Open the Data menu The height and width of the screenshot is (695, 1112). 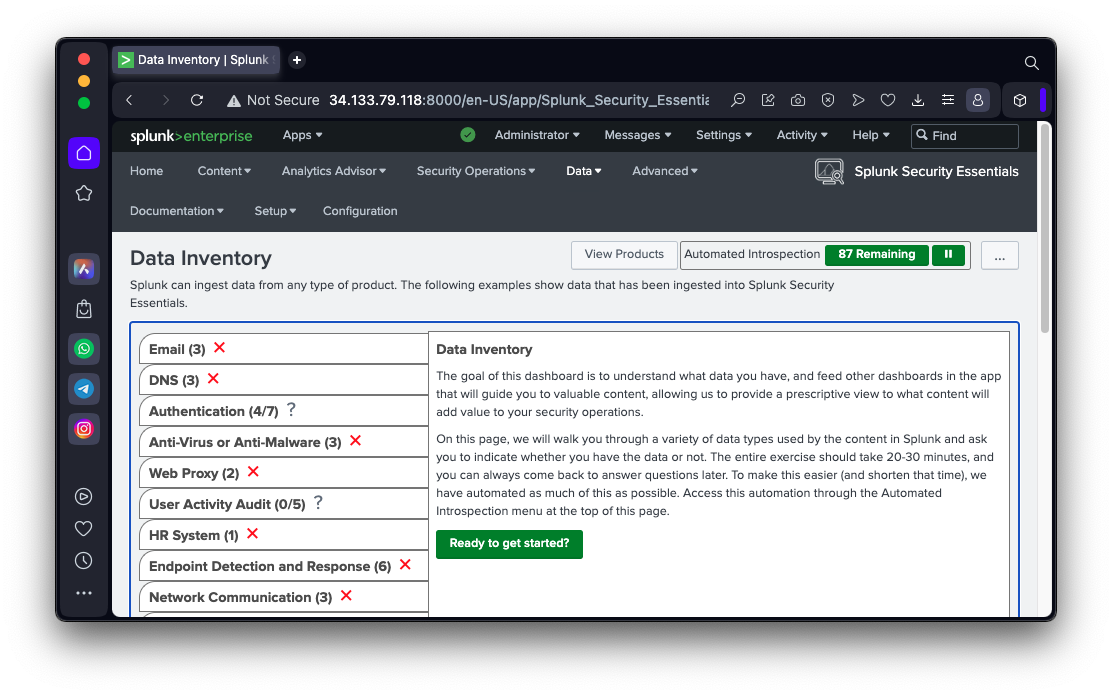pyautogui.click(x=583, y=171)
